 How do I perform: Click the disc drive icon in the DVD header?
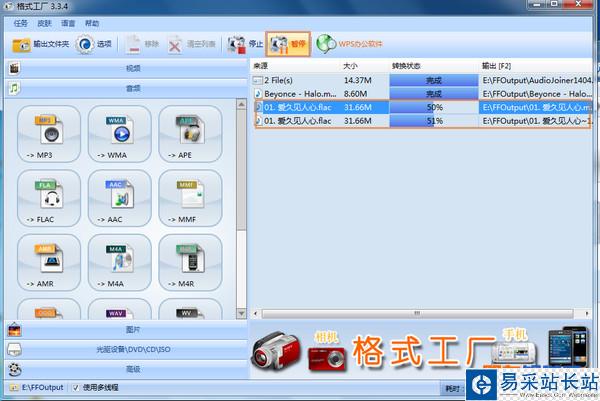click(15, 349)
